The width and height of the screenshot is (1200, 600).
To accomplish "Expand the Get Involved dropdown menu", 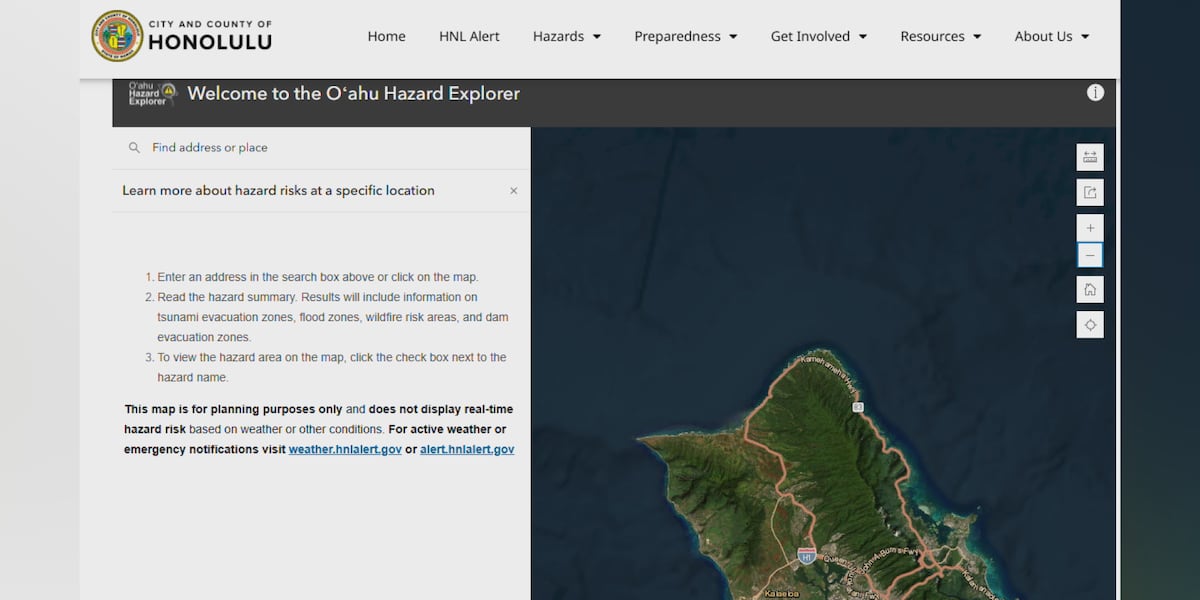I will pyautogui.click(x=819, y=36).
